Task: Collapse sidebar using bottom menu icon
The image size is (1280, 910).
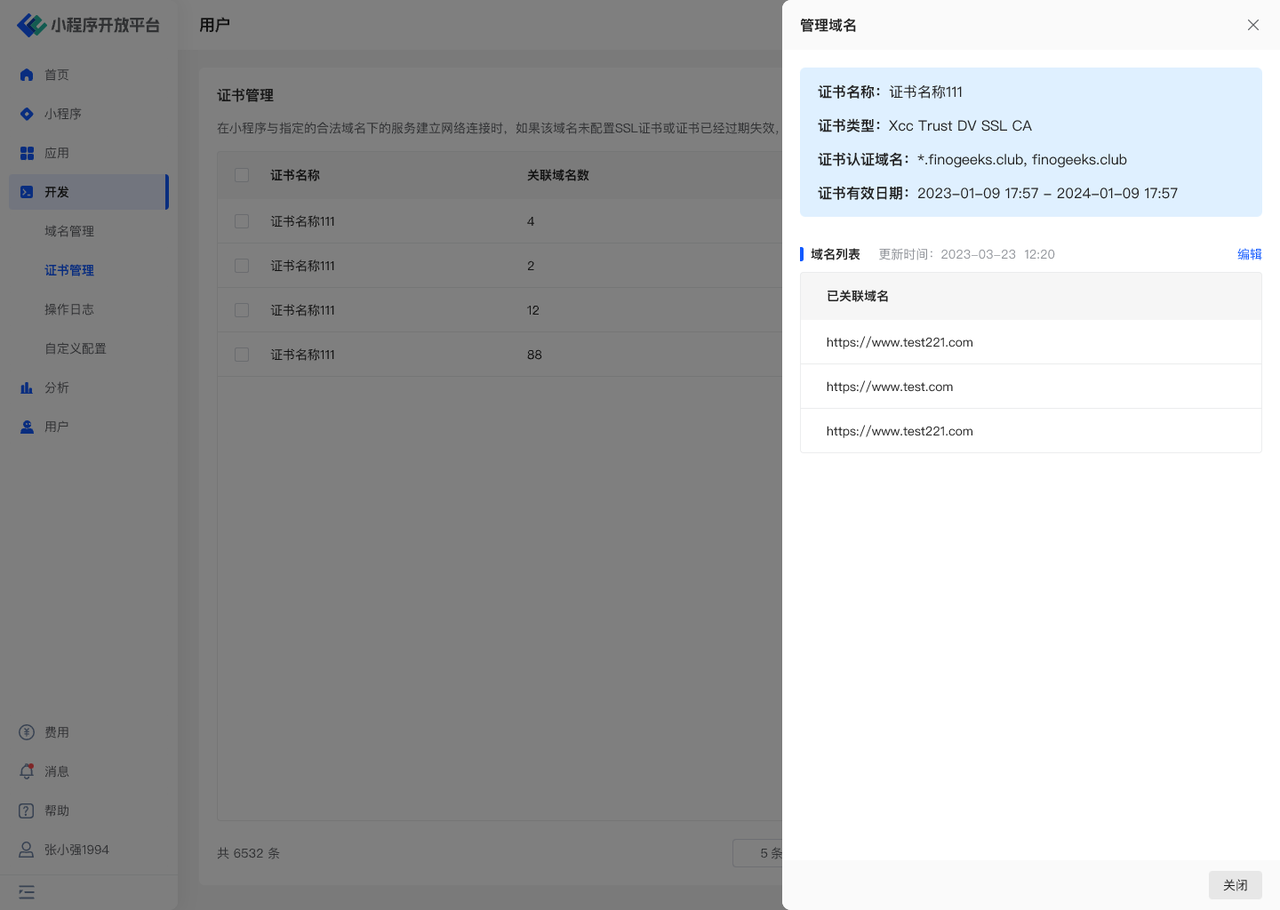Action: (27, 892)
